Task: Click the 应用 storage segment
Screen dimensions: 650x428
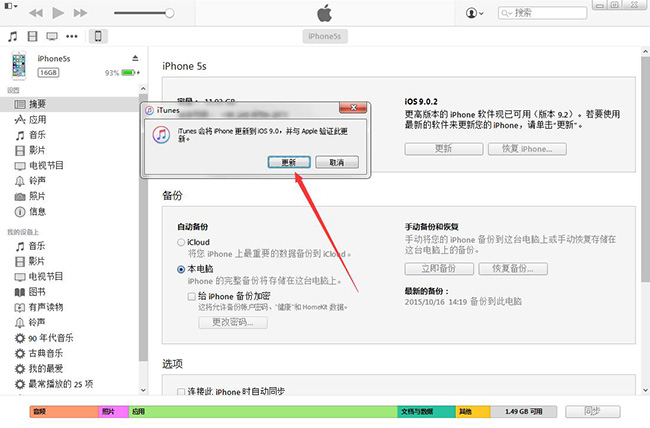Action: pyautogui.click(x=263, y=411)
